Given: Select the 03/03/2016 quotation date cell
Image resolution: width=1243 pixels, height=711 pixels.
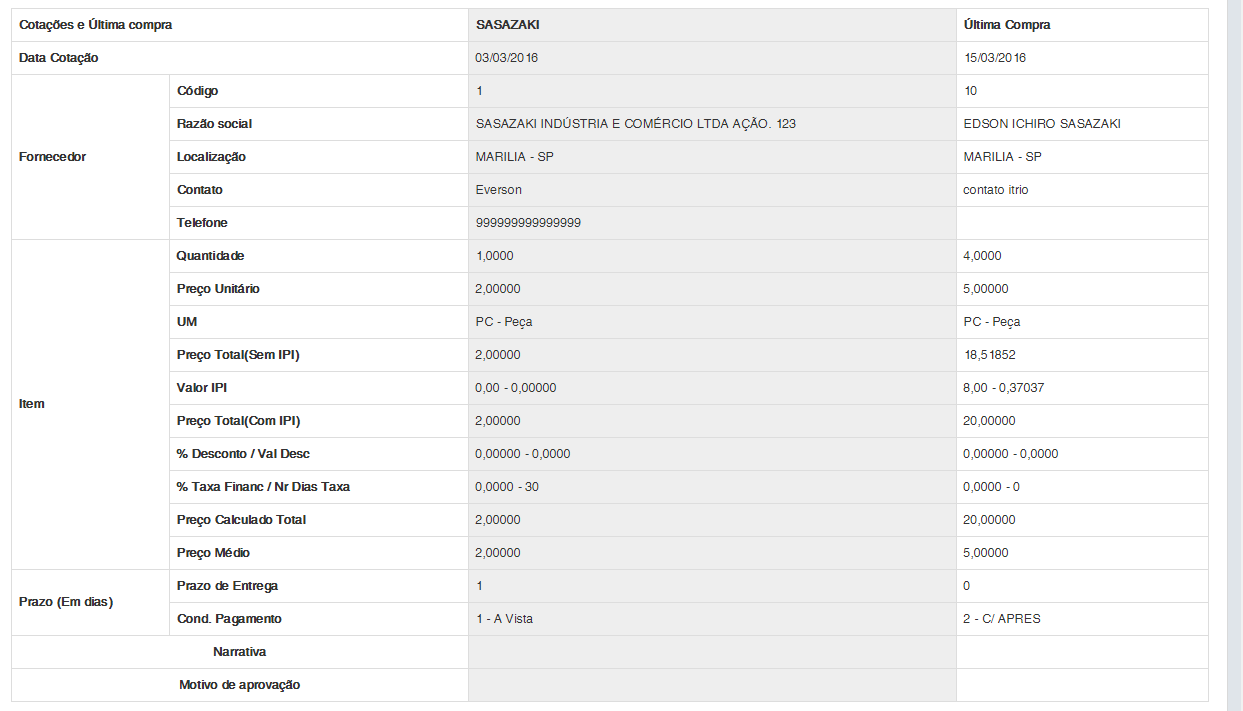Looking at the screenshot, I should 507,58.
